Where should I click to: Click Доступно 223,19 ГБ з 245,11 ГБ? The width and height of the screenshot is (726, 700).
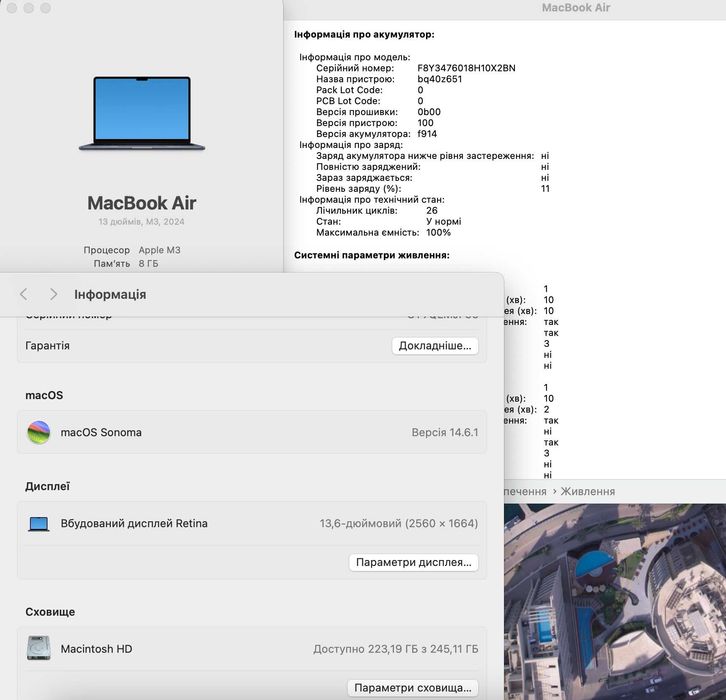click(x=395, y=649)
